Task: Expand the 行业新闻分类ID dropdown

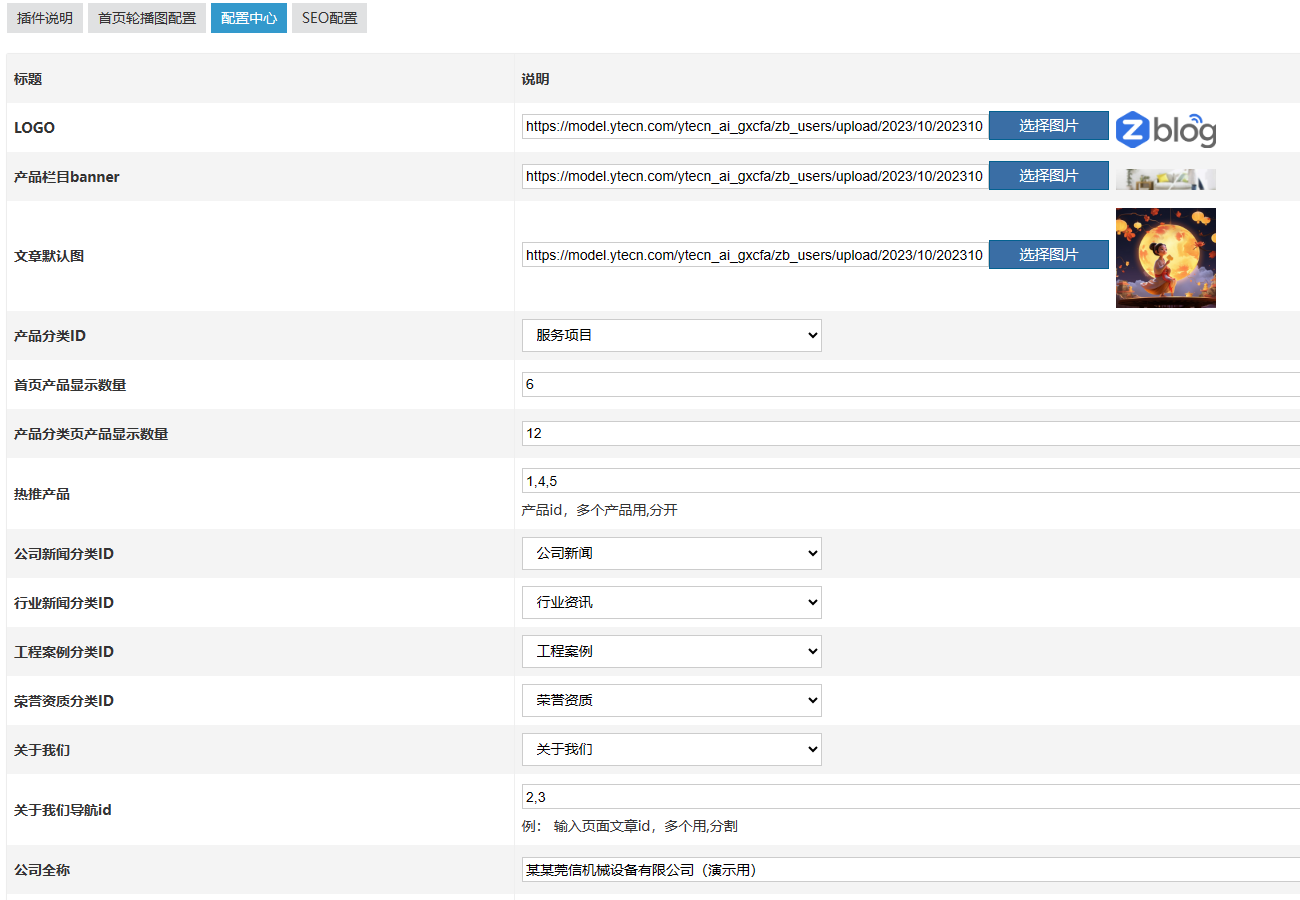Action: (x=671, y=602)
